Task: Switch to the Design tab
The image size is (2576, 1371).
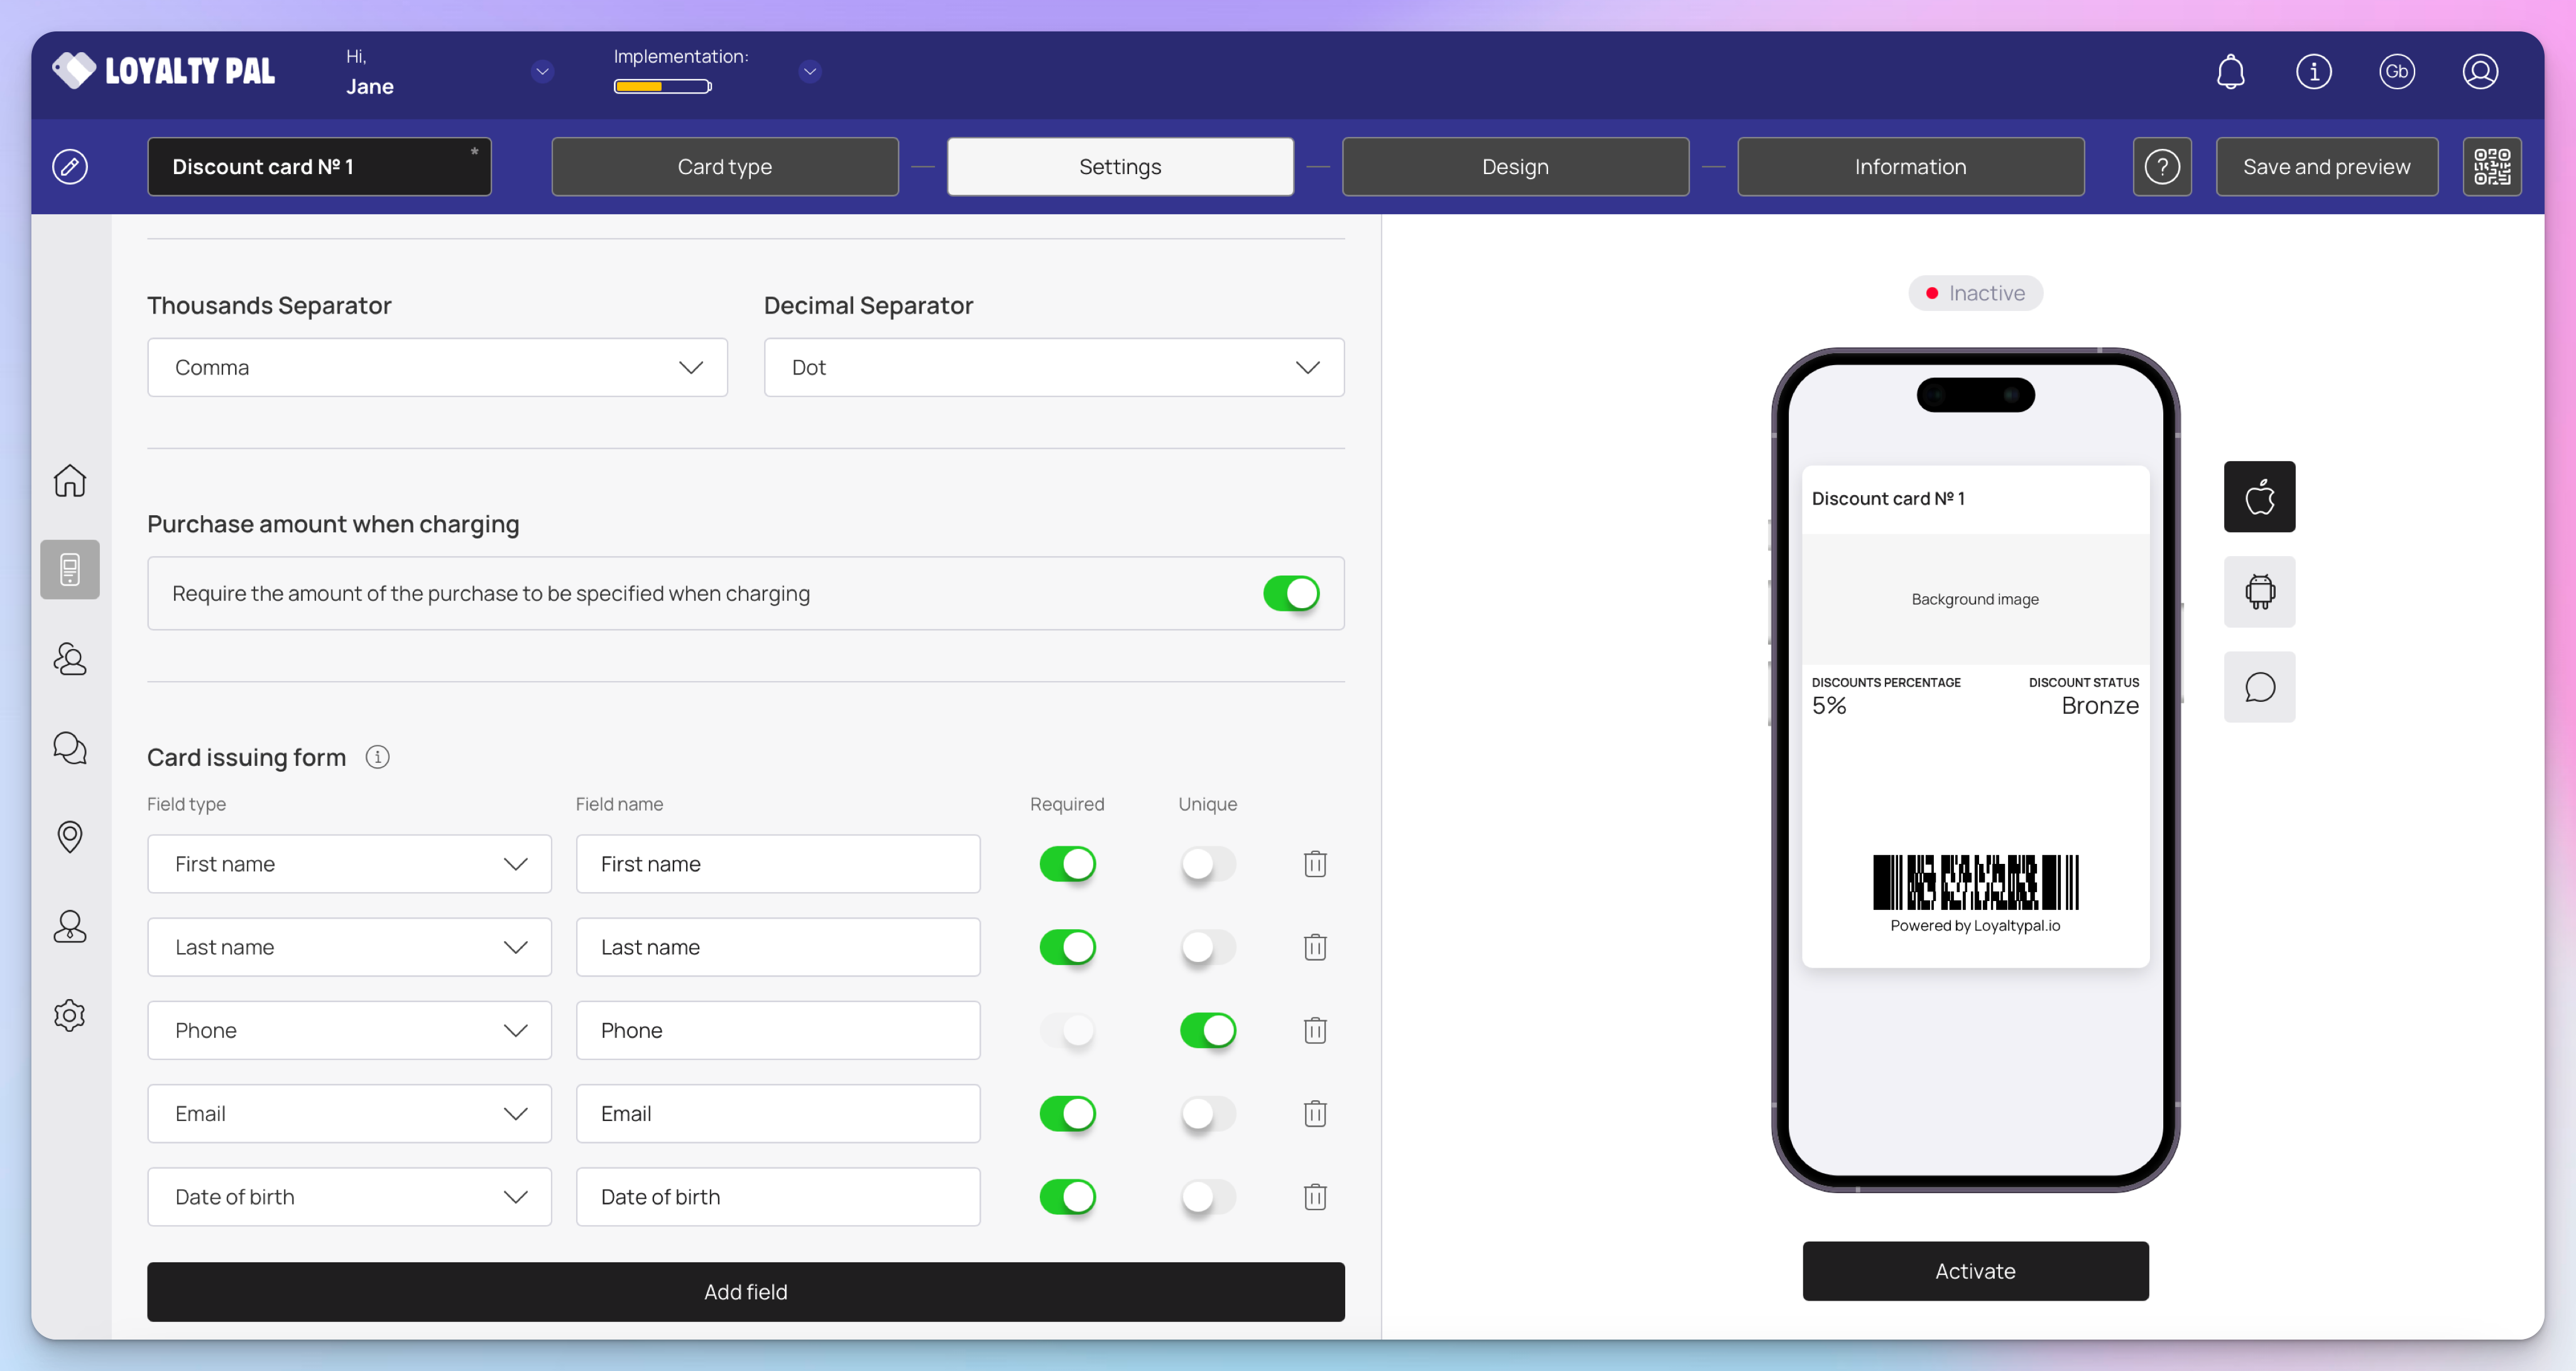Action: (x=1514, y=167)
